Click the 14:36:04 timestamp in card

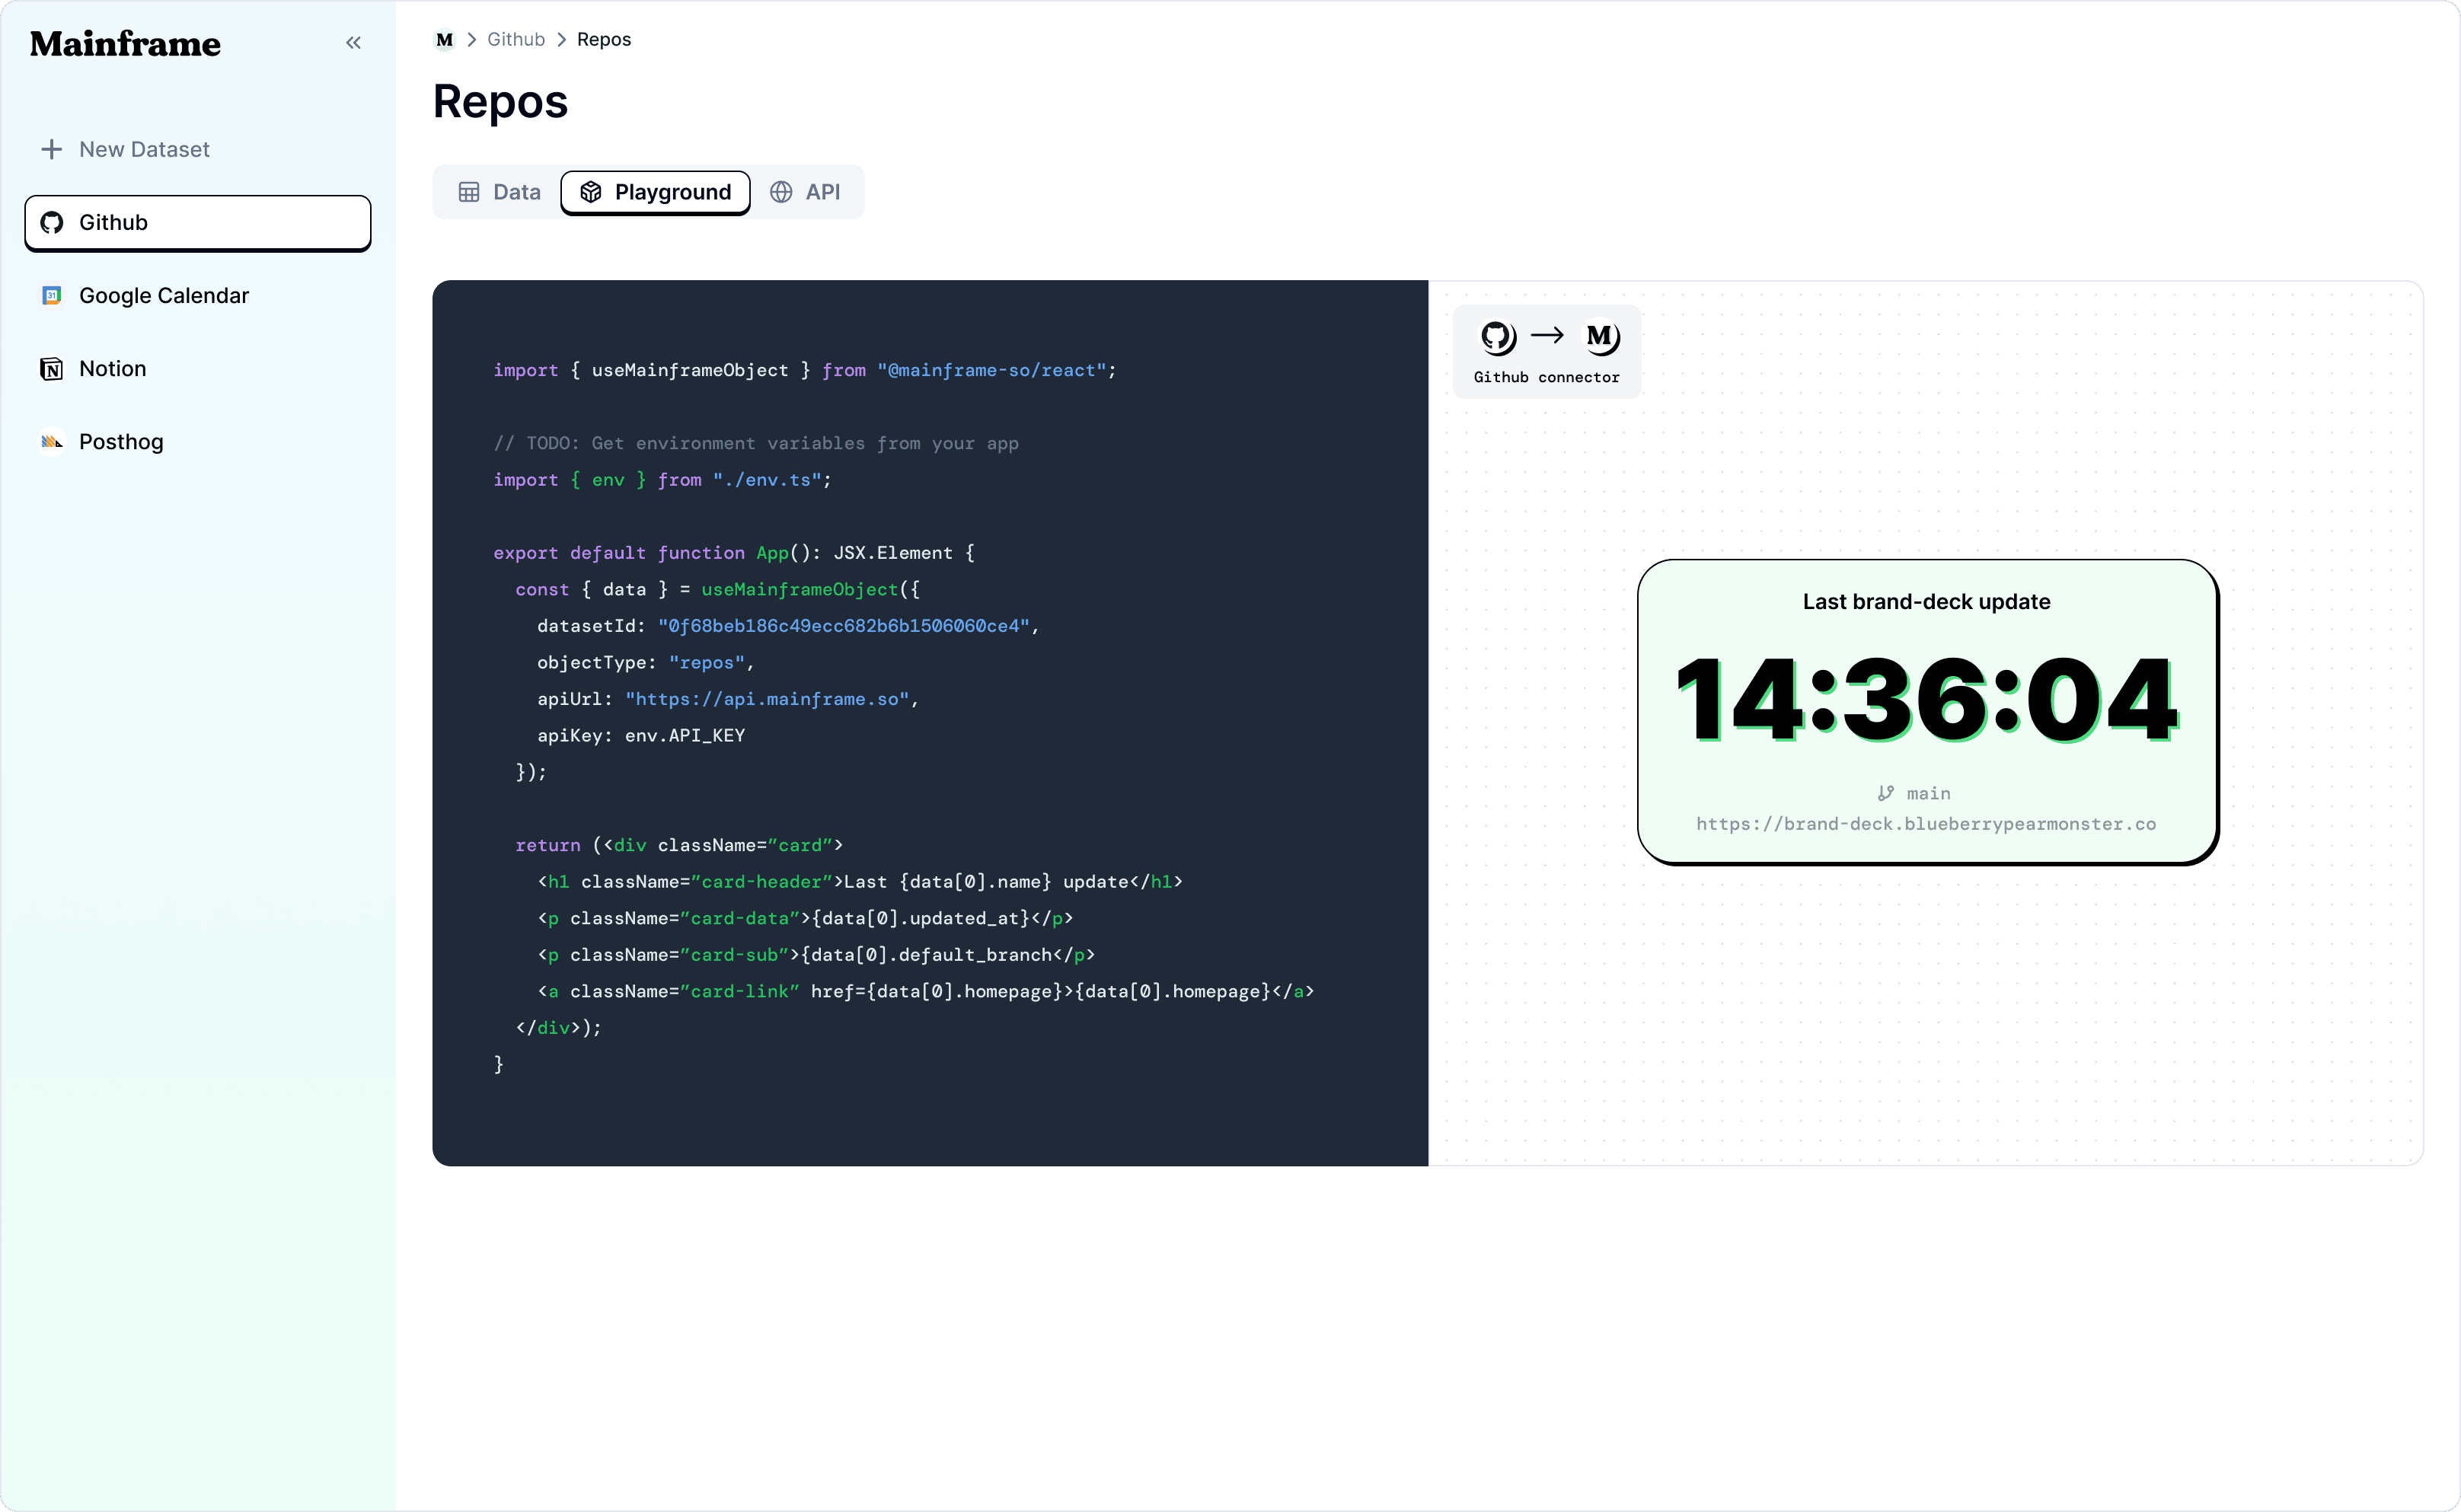coord(1926,700)
